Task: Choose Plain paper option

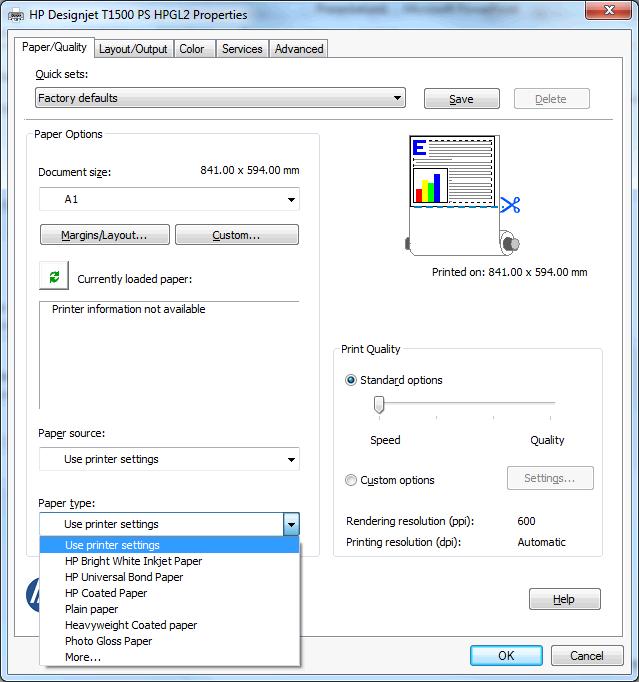Action: click(169, 609)
